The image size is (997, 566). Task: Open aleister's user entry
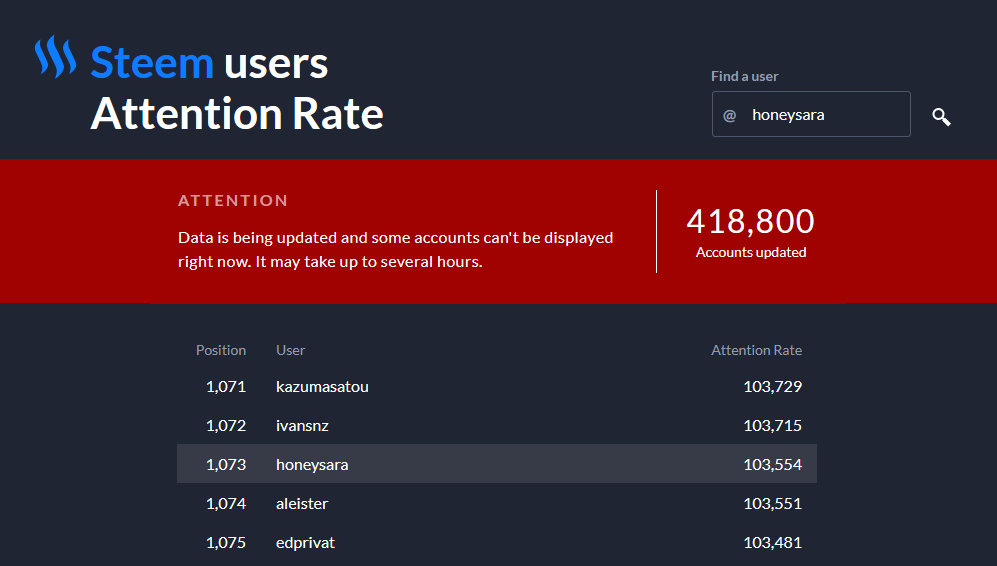302,503
